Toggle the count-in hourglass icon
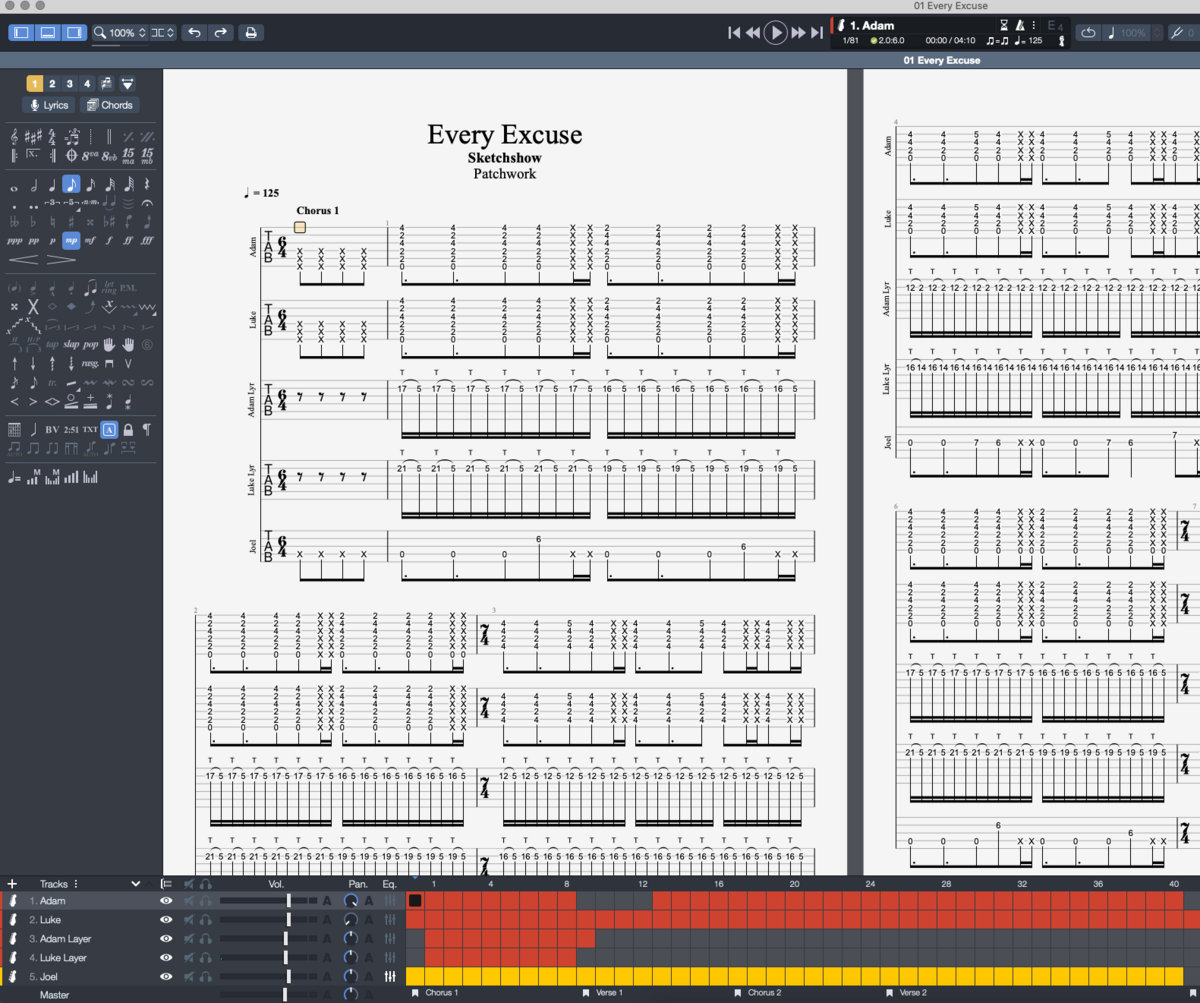This screenshot has width=1200, height=1003. pos(1004,25)
